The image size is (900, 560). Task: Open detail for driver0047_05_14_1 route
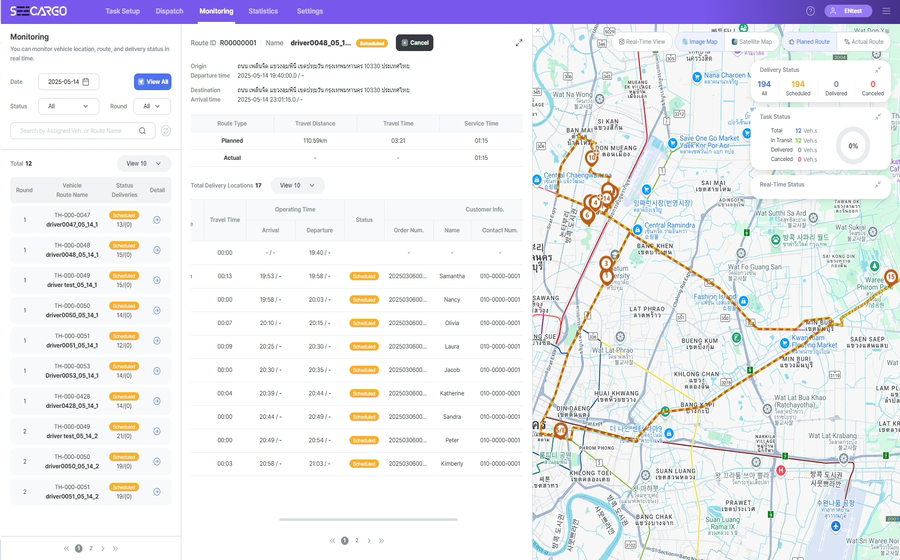pyautogui.click(x=157, y=220)
